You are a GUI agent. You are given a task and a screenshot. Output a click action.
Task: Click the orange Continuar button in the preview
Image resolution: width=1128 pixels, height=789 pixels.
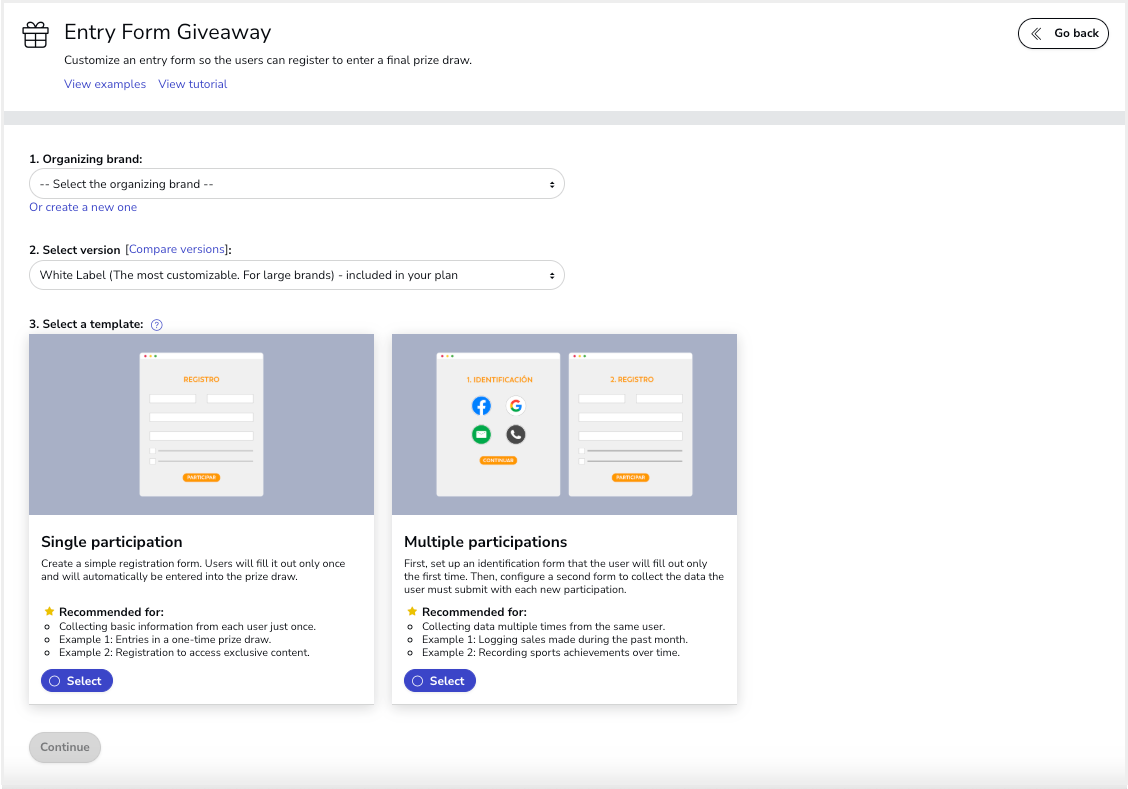click(x=497, y=460)
